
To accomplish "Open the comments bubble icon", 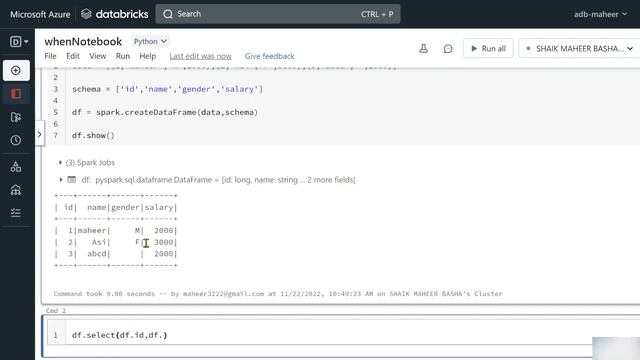I will [x=448, y=49].
